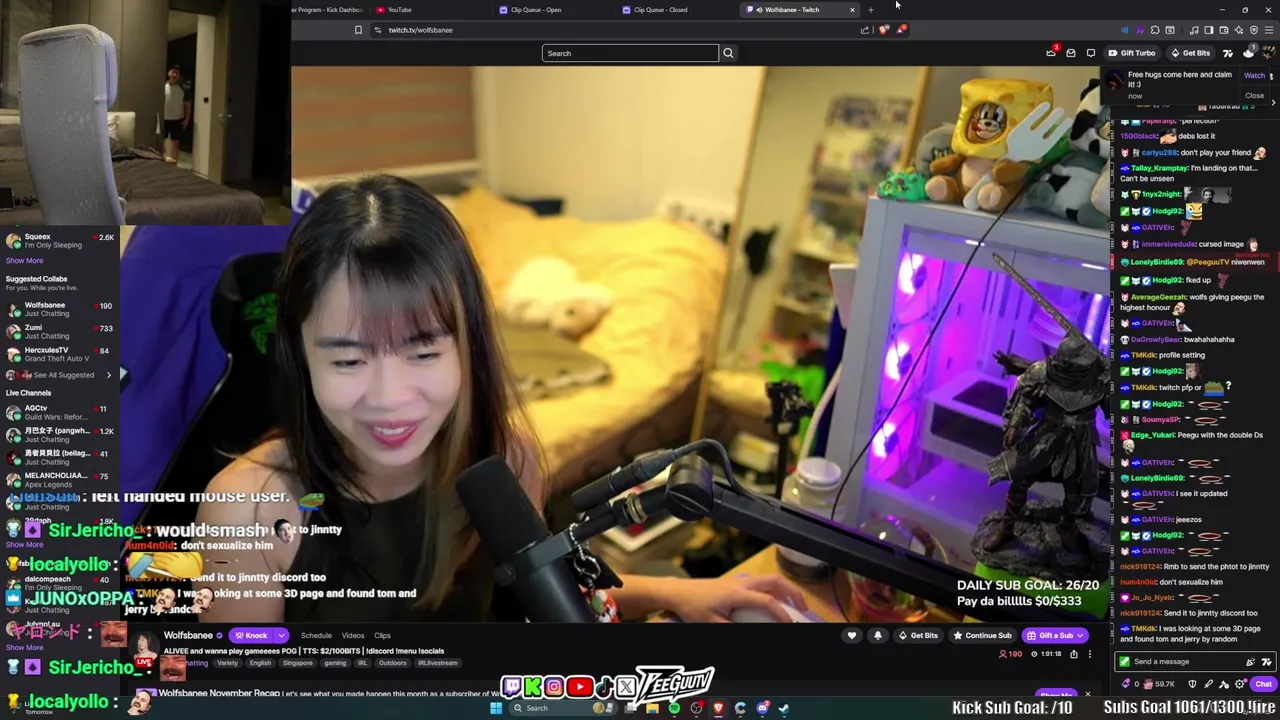Open the browser hamburger menu
Image resolution: width=1280 pixels, height=720 pixels.
[x=1271, y=30]
